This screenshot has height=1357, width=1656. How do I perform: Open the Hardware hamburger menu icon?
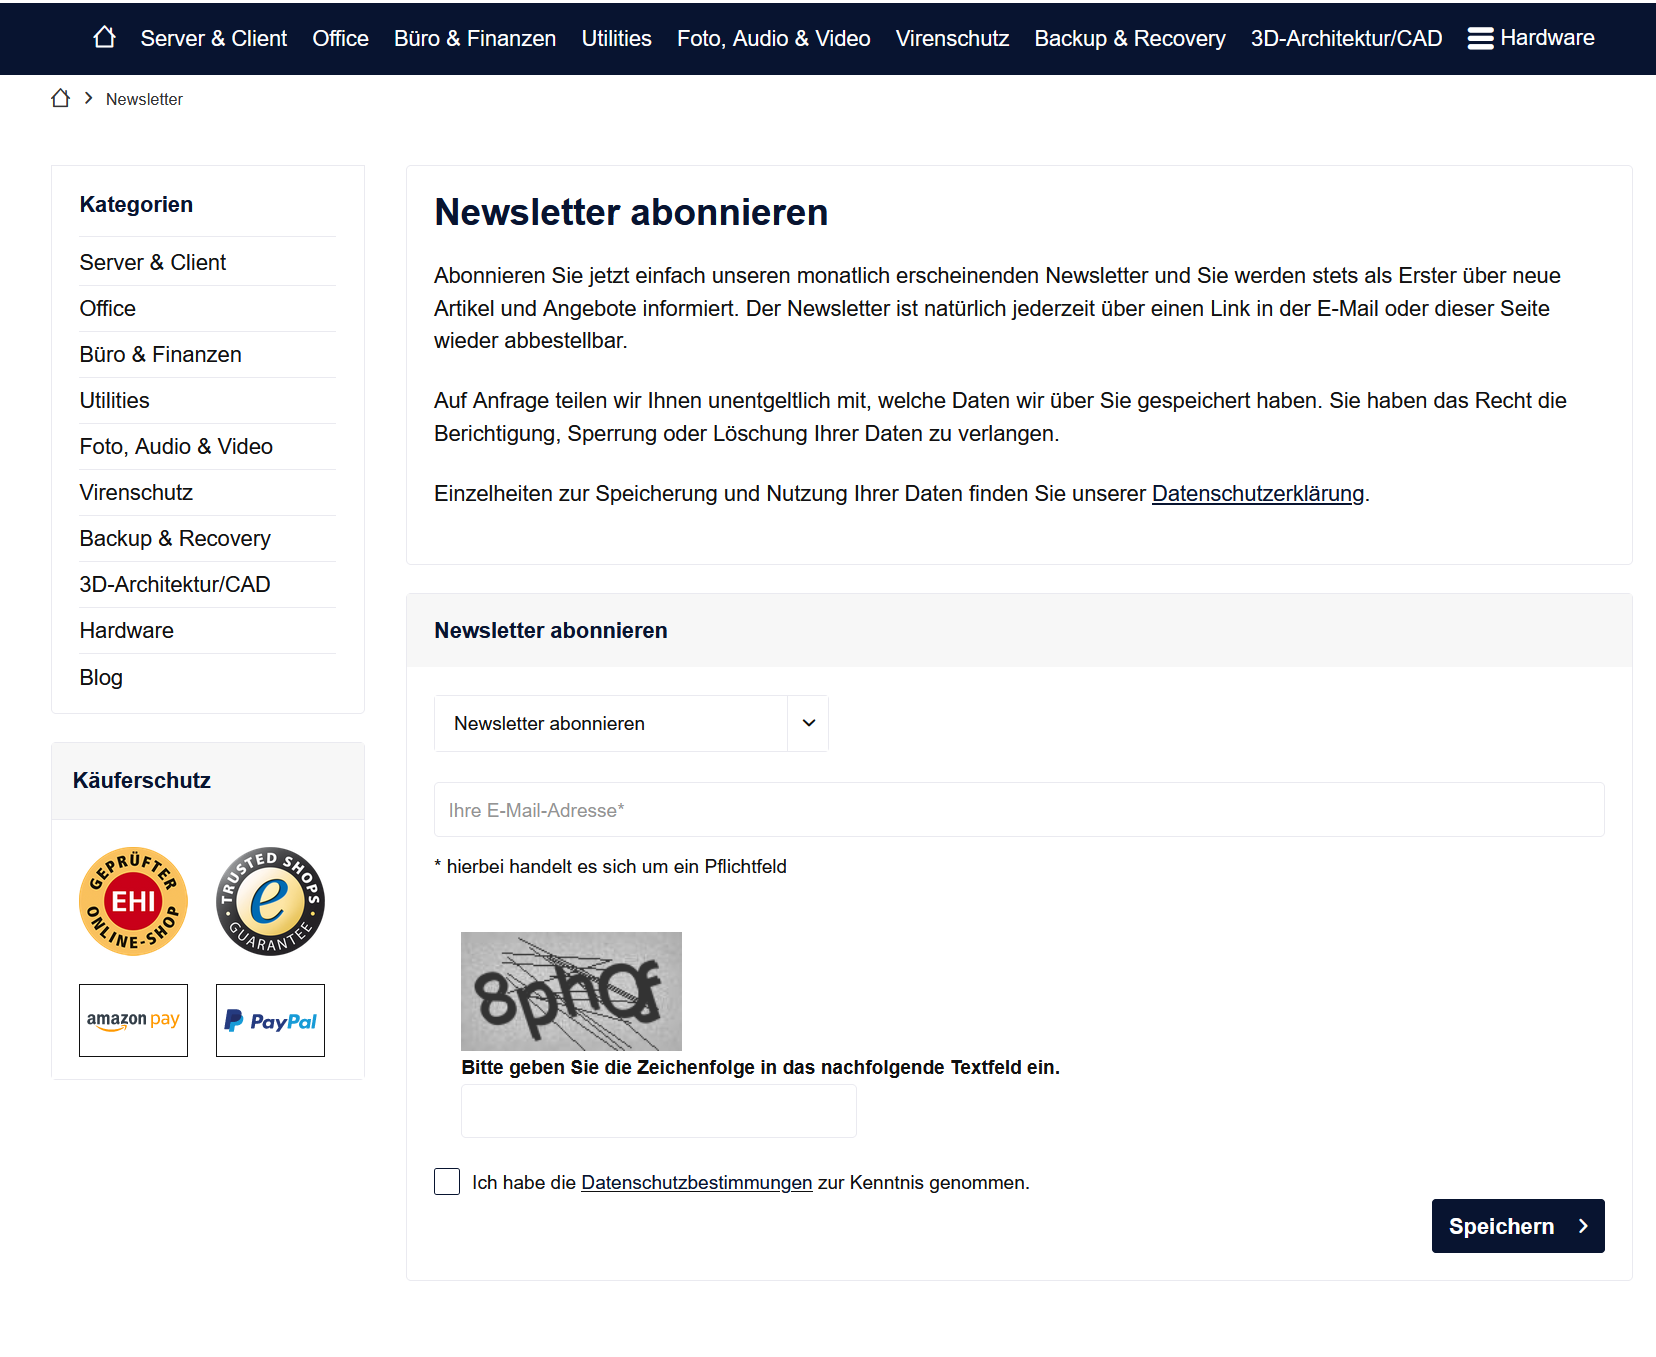pos(1480,38)
